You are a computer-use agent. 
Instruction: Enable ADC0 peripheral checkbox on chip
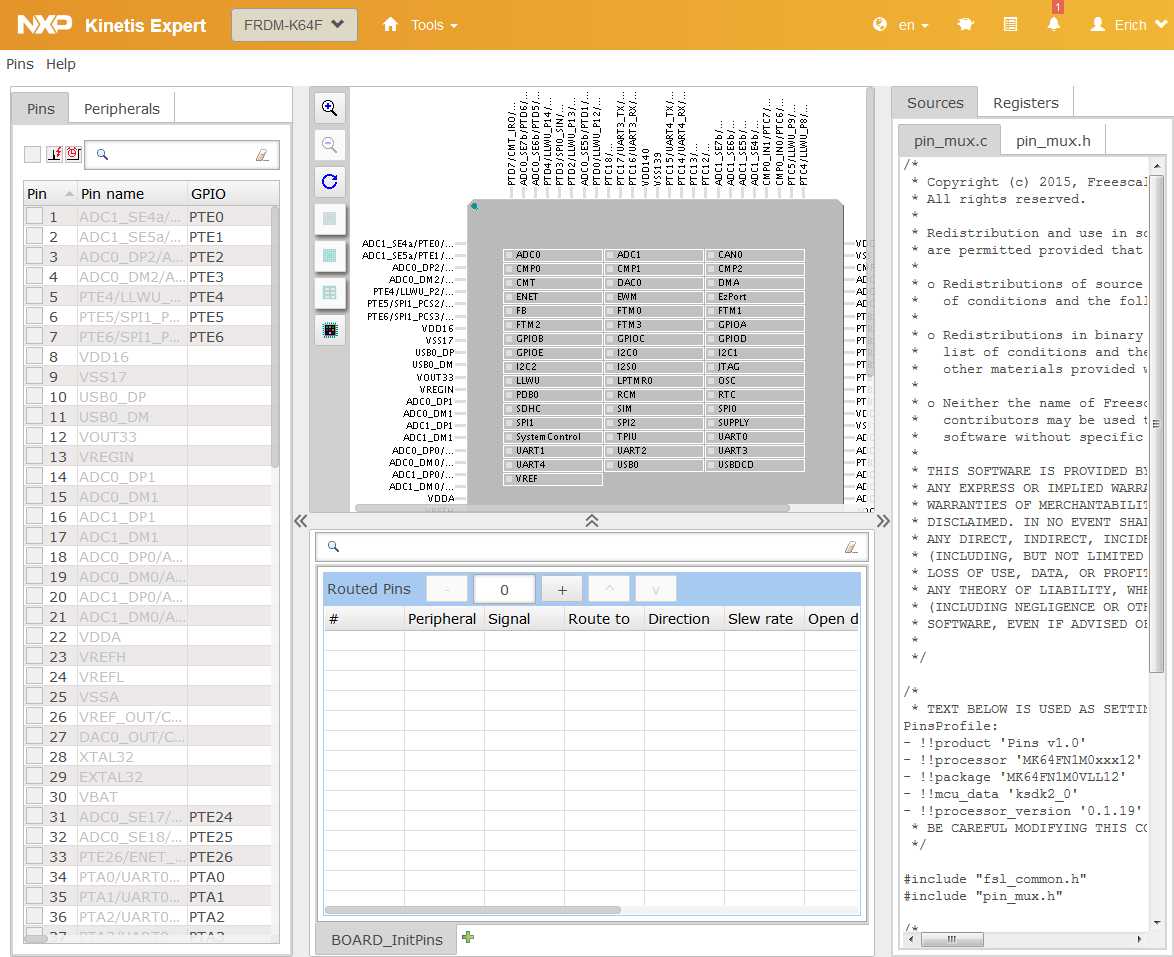point(509,255)
